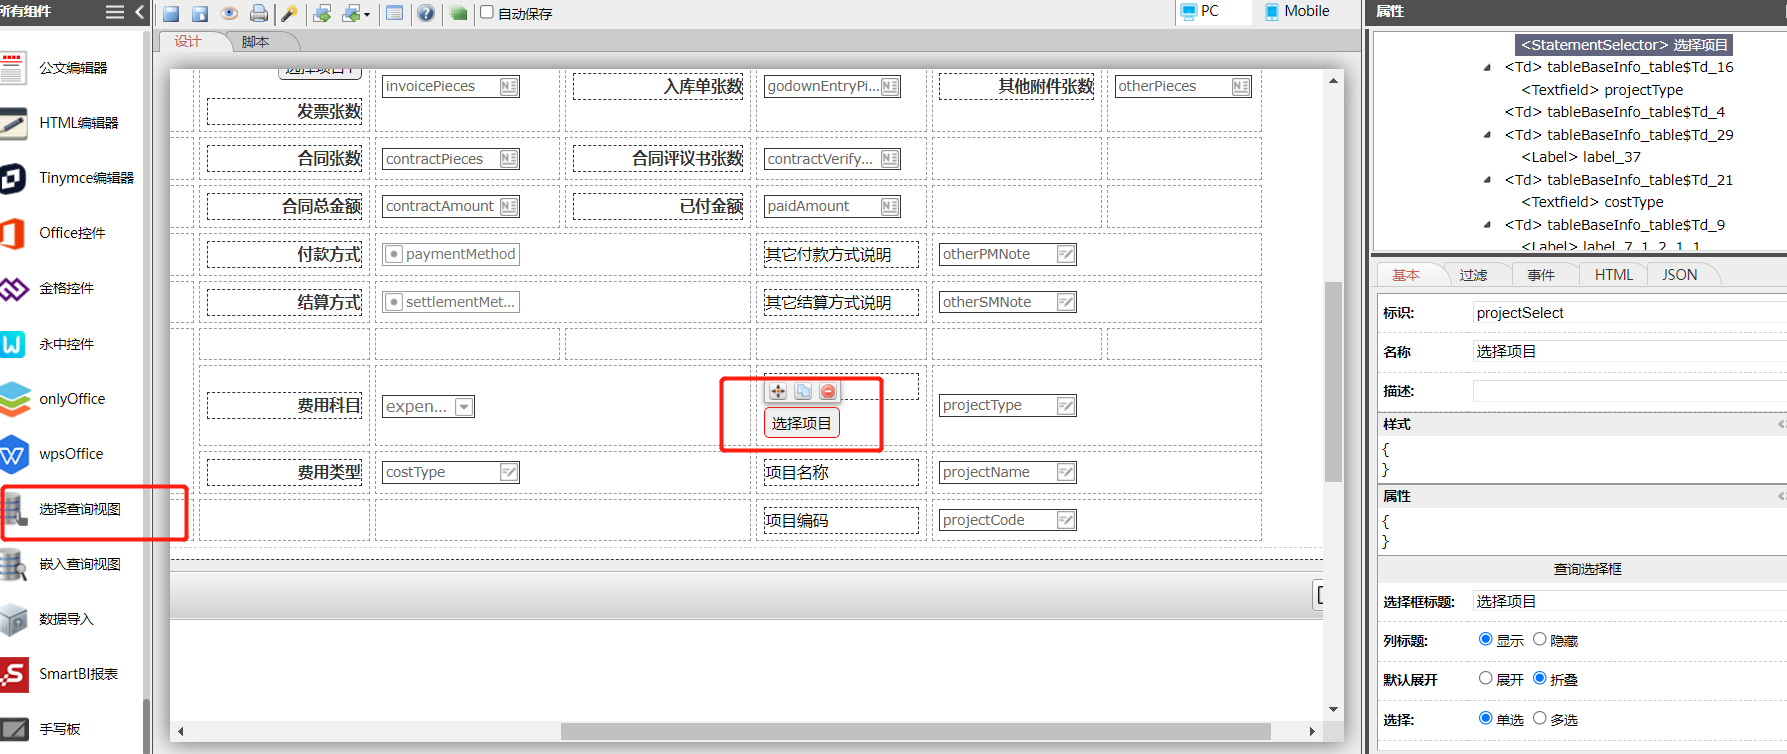Click the copy icon above 选择项目 button

point(803,391)
